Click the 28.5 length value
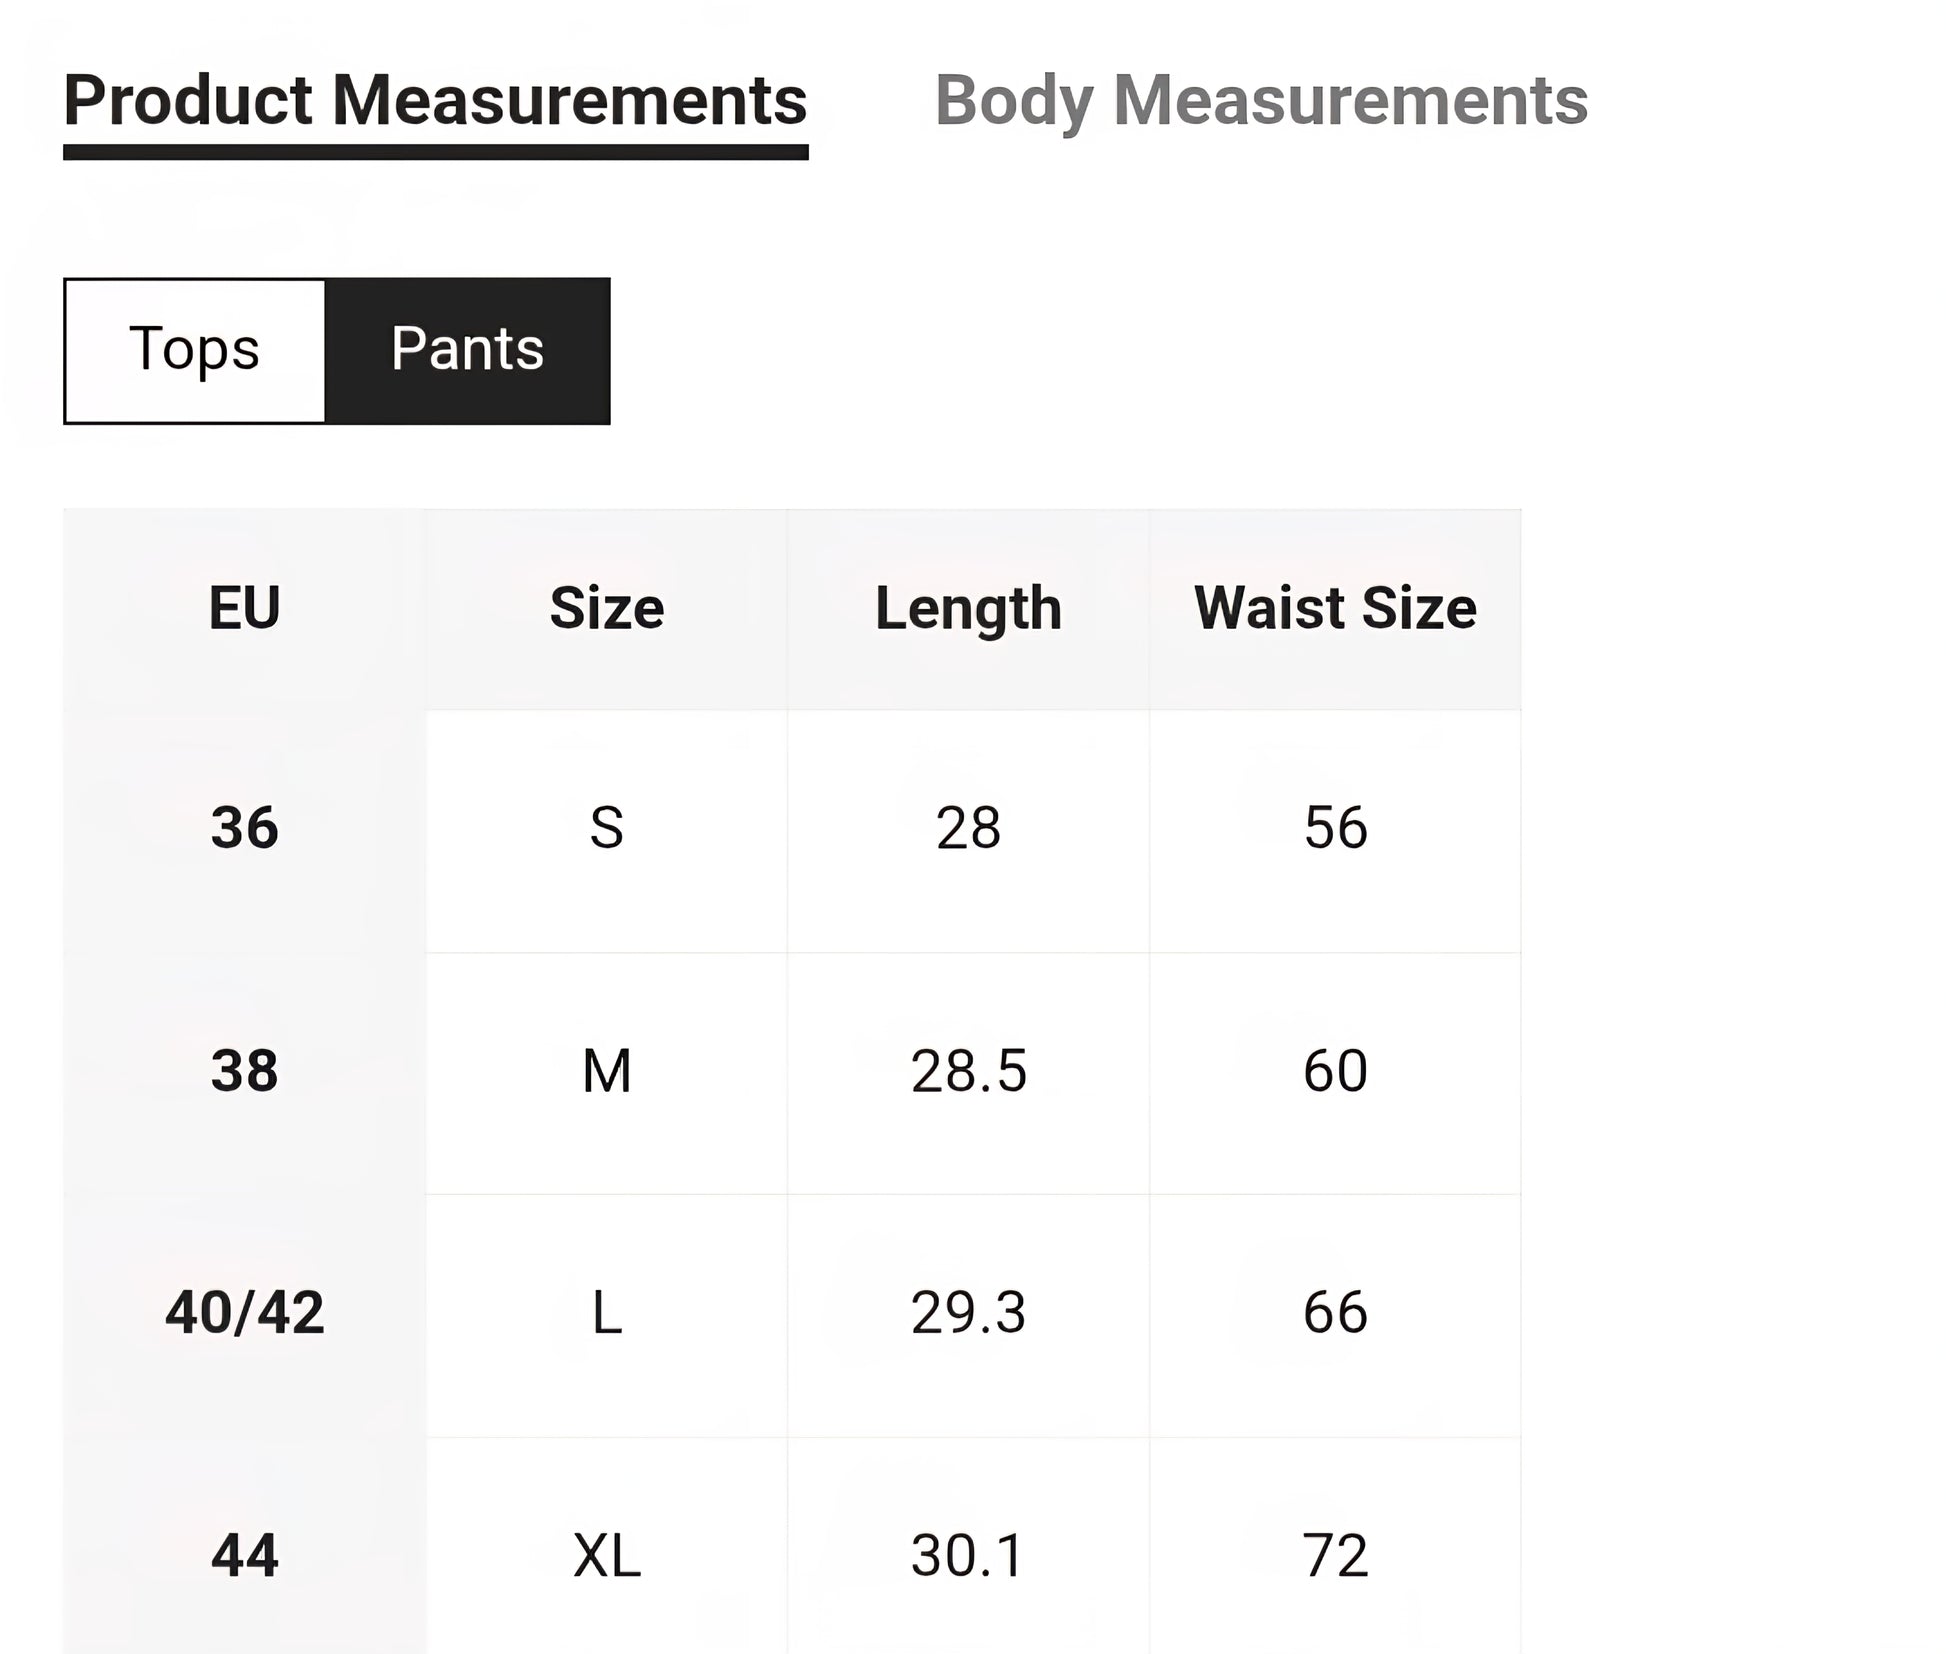Screen dimensions: 1946x1654 tap(968, 1071)
